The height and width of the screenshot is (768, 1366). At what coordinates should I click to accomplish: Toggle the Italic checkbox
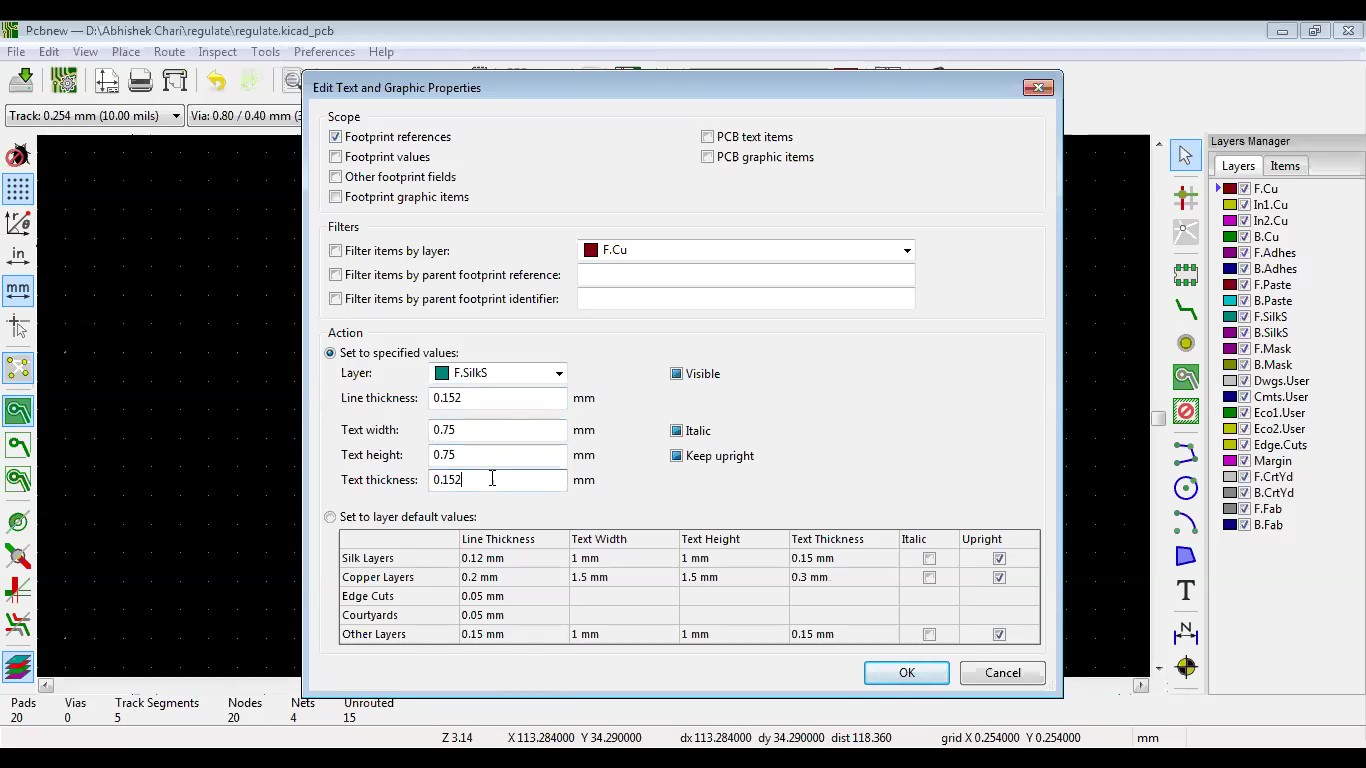click(677, 430)
